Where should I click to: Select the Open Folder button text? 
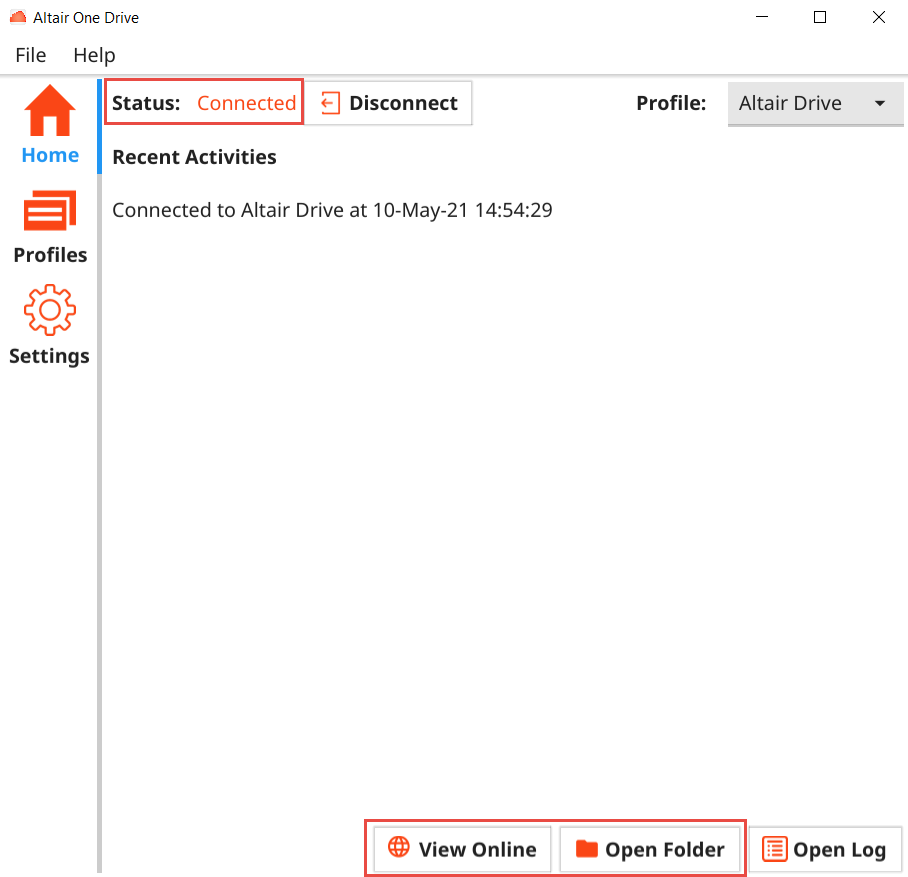[664, 850]
